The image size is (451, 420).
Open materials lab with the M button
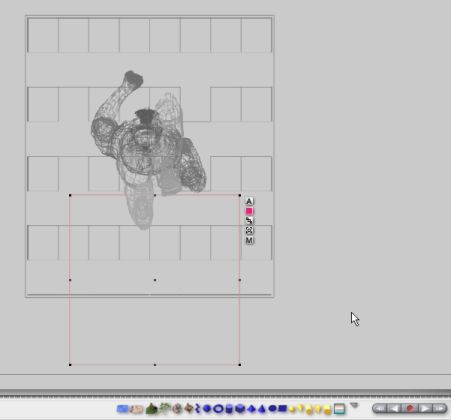coord(249,240)
